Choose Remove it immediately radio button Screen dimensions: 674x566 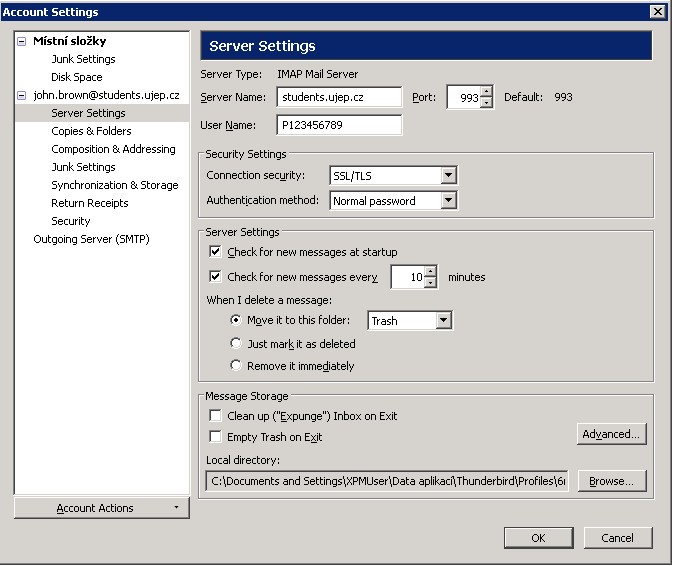coord(236,366)
